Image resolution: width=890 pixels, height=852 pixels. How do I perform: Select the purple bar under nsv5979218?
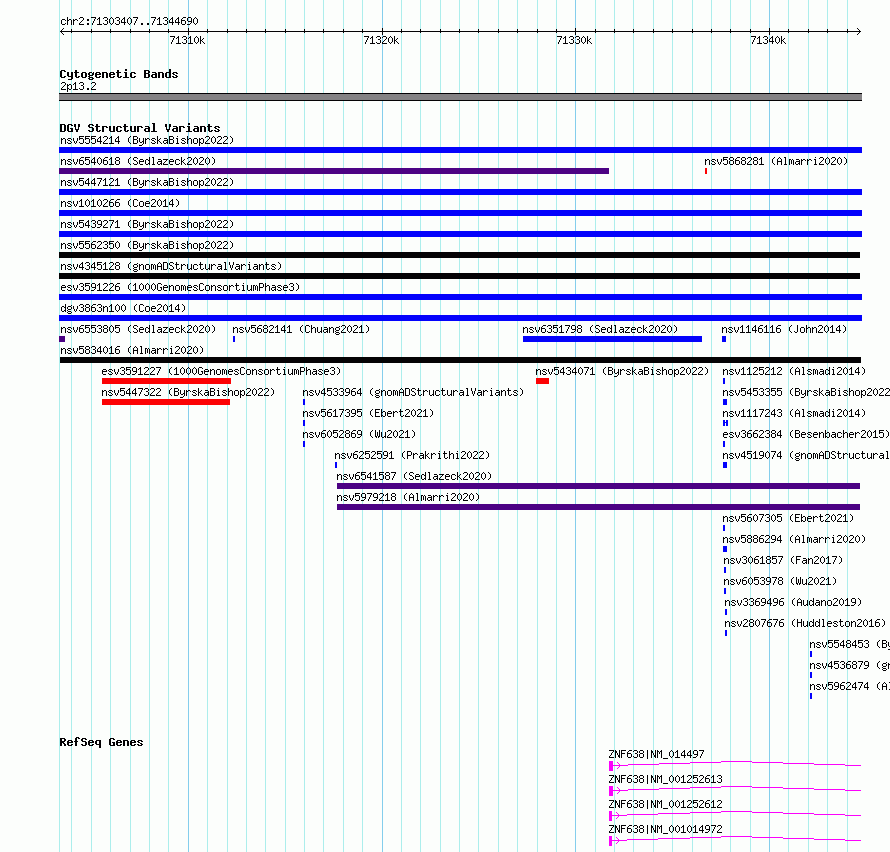coord(598,507)
